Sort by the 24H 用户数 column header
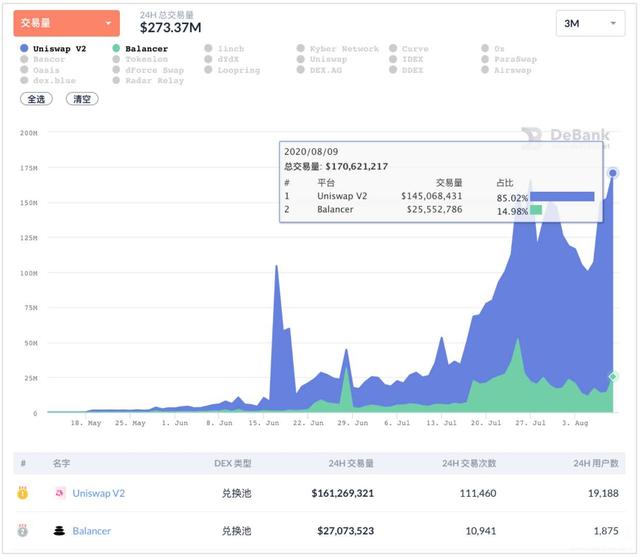Screen dimensions: 640x557 click(596, 463)
